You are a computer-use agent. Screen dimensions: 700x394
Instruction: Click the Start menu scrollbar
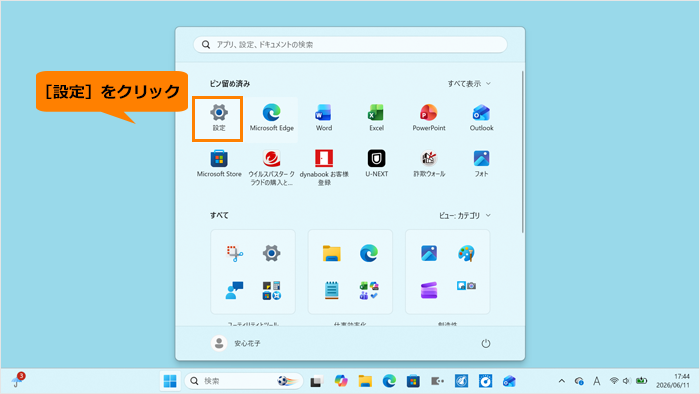(x=522, y=152)
